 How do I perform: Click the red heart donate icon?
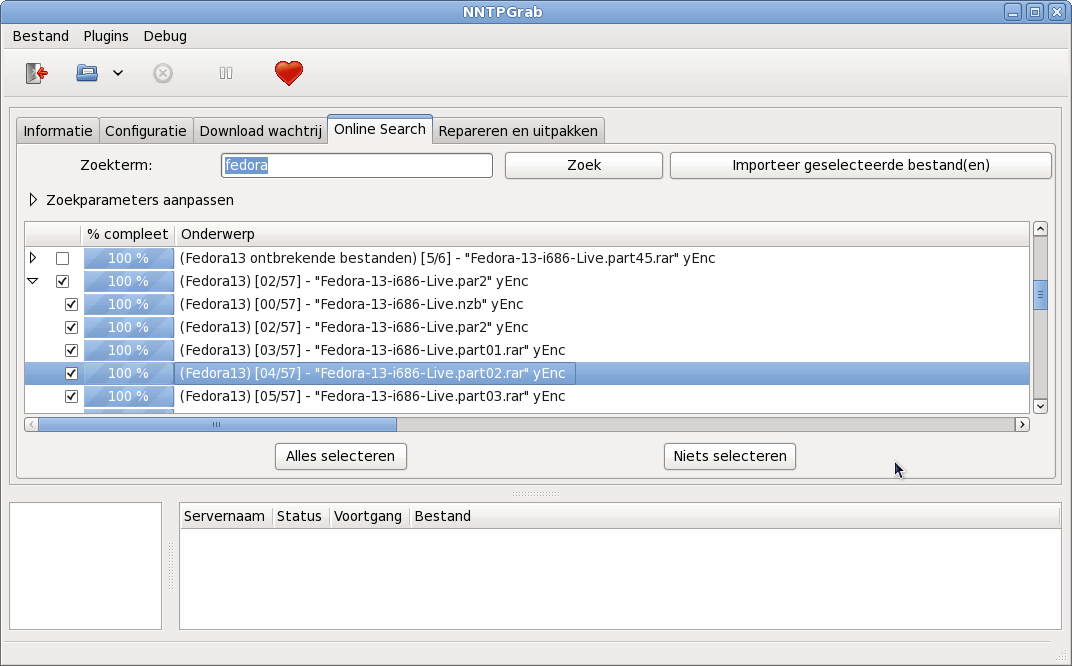tap(288, 73)
